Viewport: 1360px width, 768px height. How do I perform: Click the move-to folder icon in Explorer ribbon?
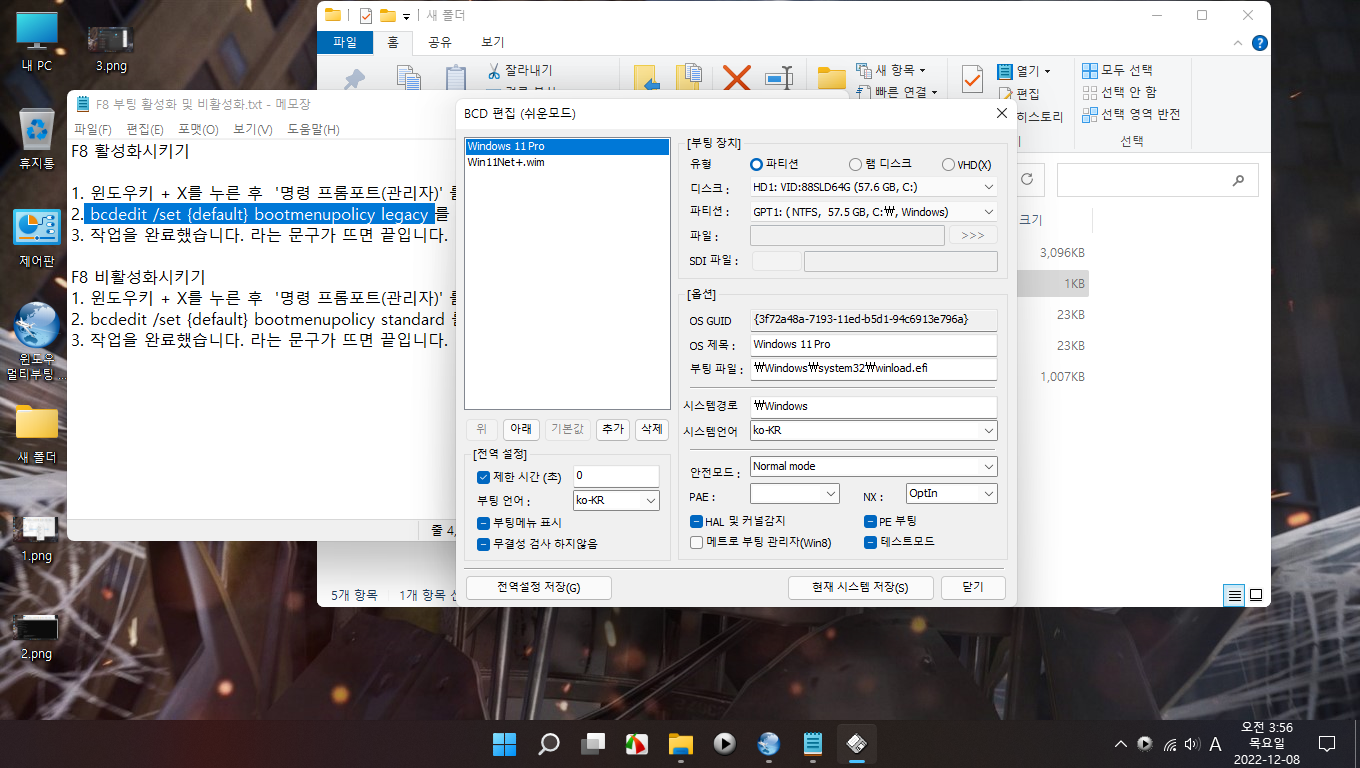(x=646, y=78)
